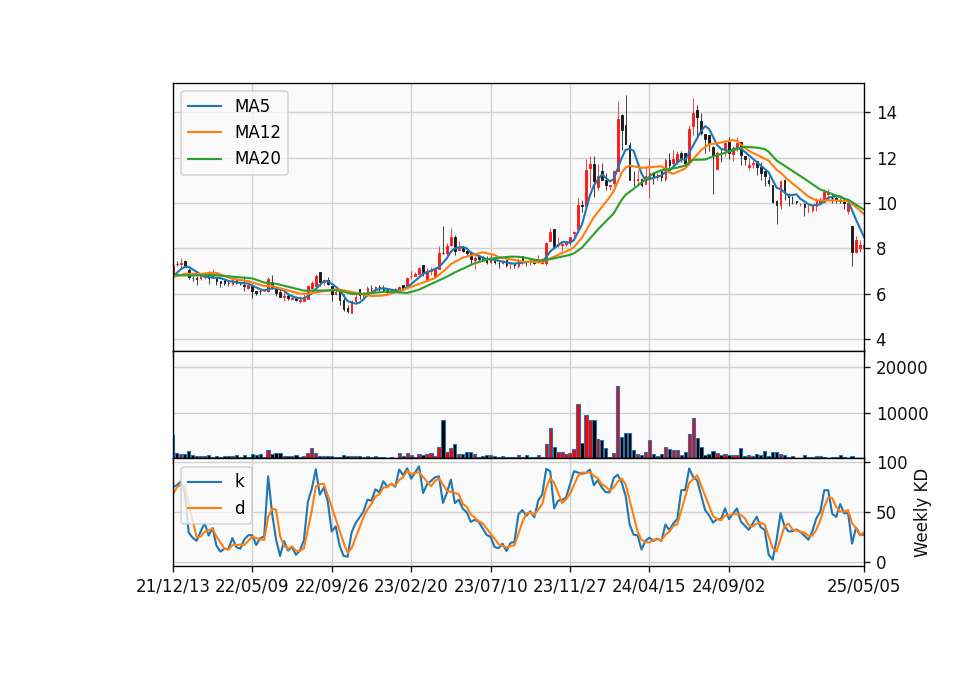Image resolution: width=960 pixels, height=690 pixels.
Task: Click the 22/09/26 date tick label
Action: (332, 586)
